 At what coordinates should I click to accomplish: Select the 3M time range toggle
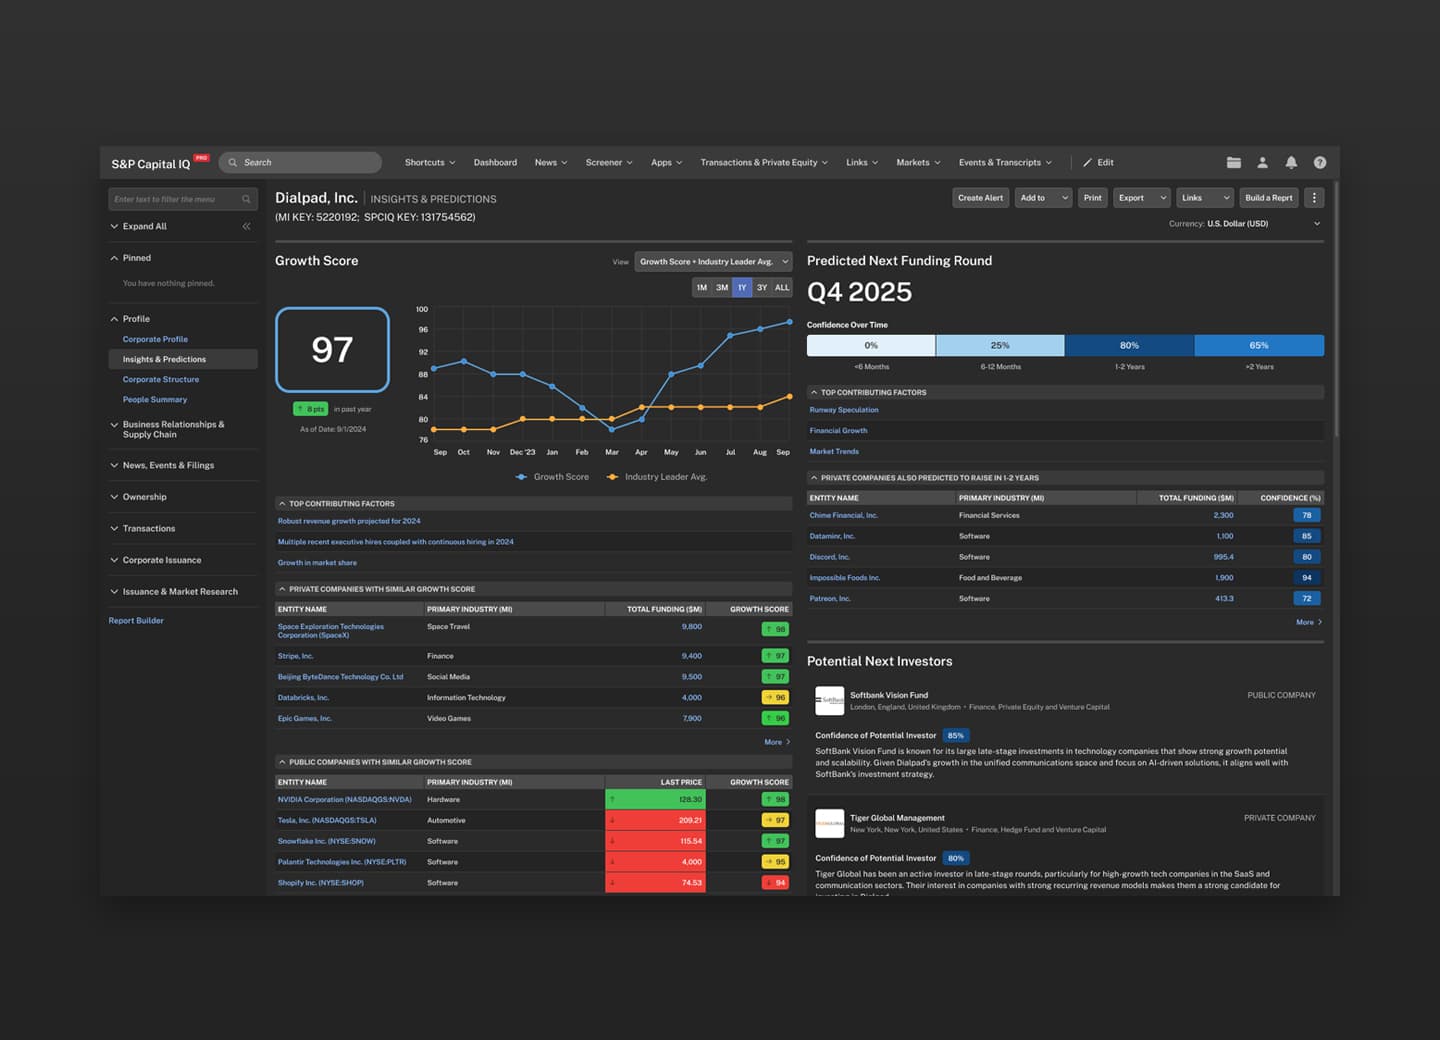pyautogui.click(x=722, y=287)
